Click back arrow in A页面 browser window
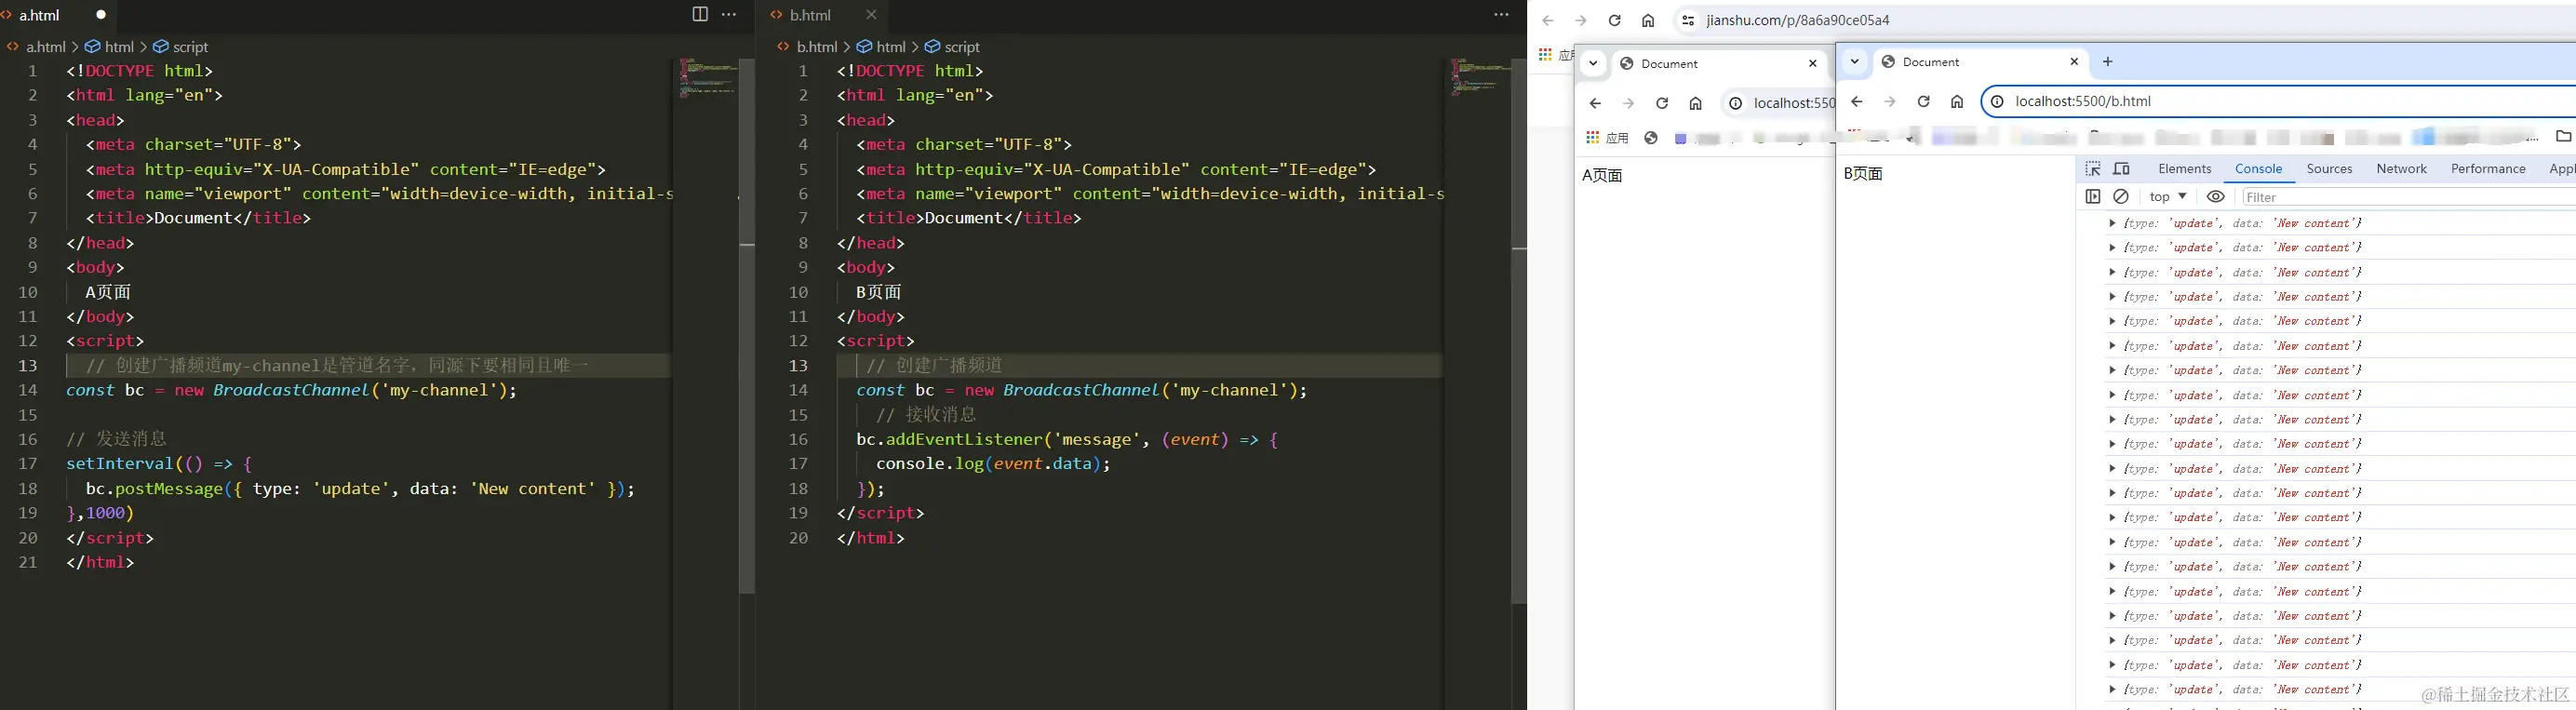 [1595, 103]
